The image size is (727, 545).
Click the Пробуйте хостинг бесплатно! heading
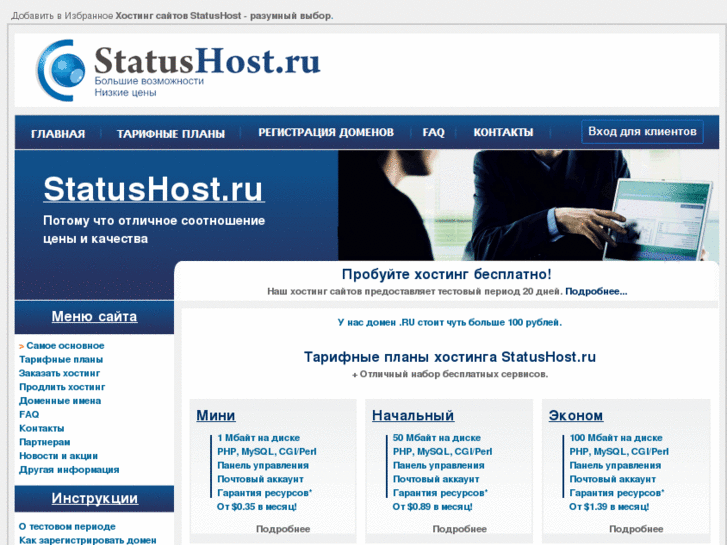446,275
